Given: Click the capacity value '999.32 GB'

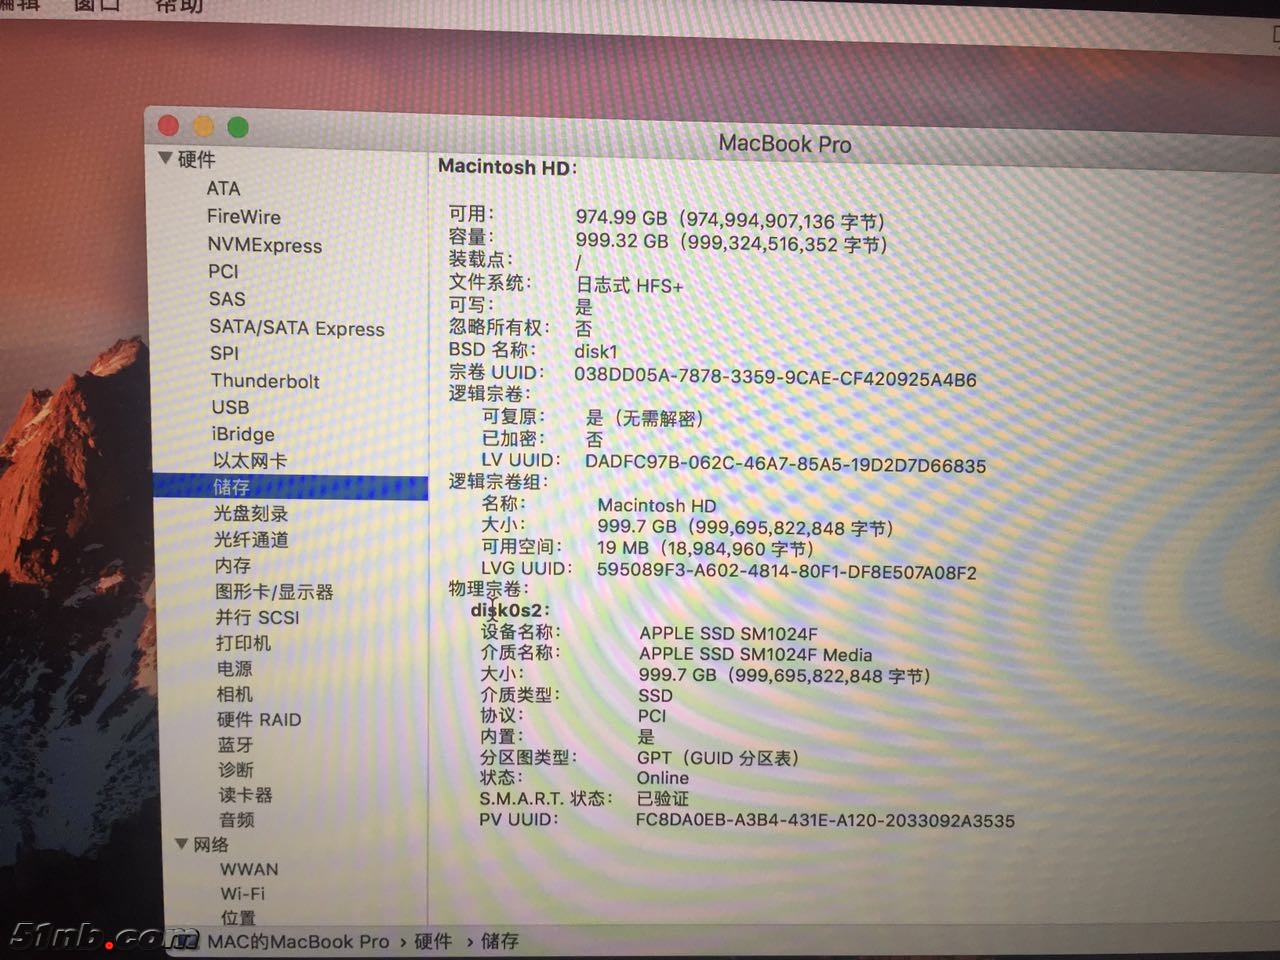Looking at the screenshot, I should pyautogui.click(x=621, y=241).
